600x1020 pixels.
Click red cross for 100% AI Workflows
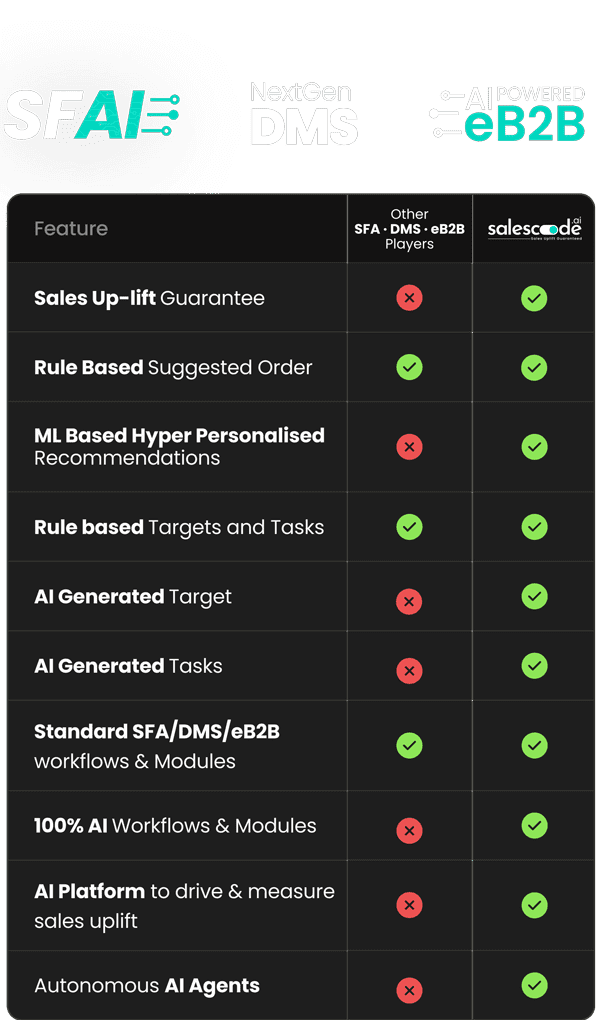[409, 829]
